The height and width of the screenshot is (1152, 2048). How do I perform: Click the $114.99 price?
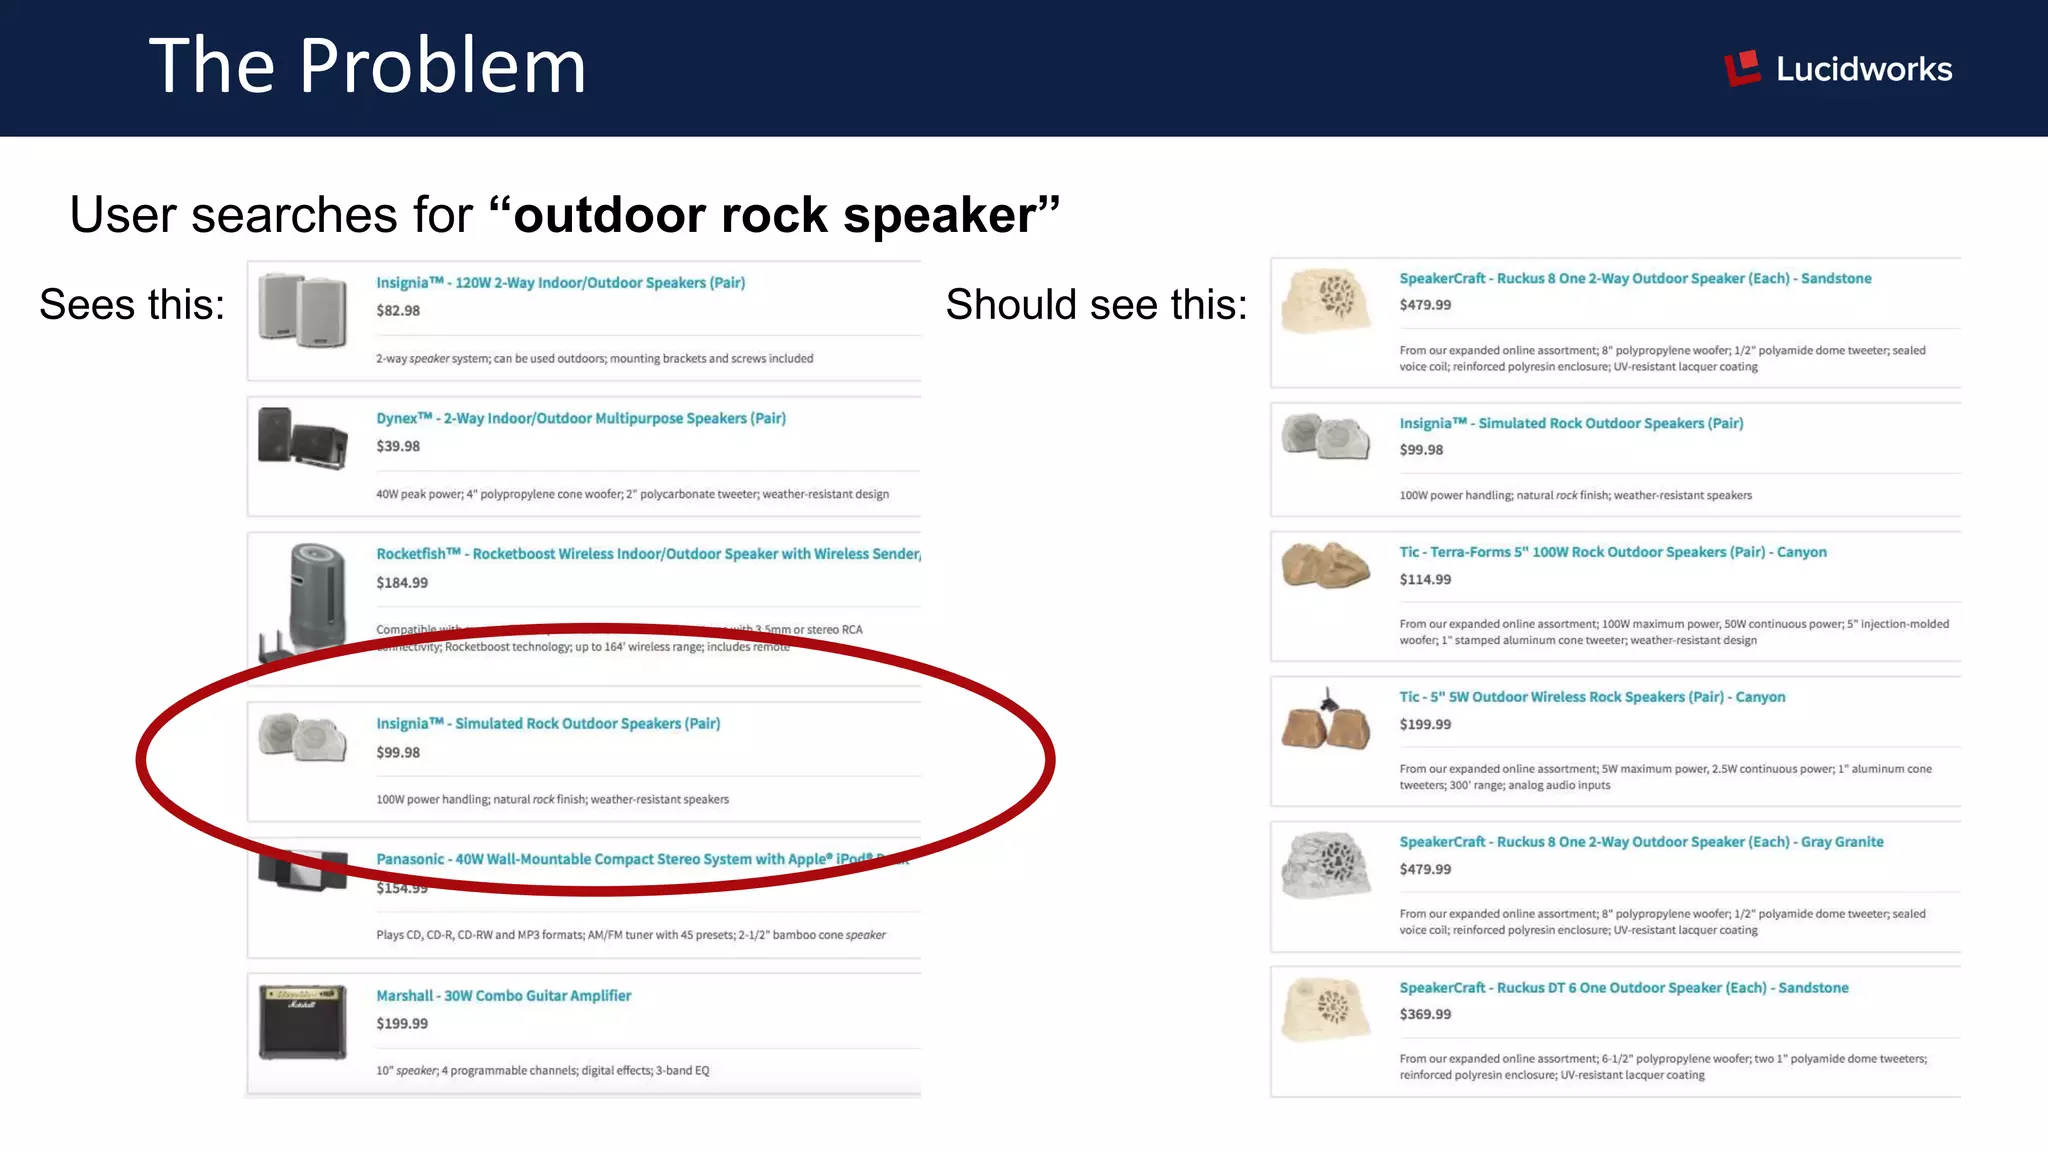(x=1425, y=580)
